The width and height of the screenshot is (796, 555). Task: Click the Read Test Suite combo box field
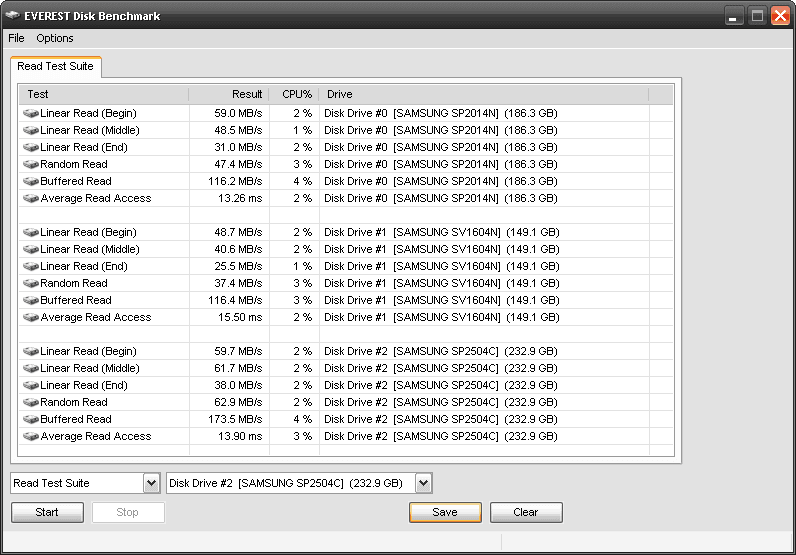(85, 483)
